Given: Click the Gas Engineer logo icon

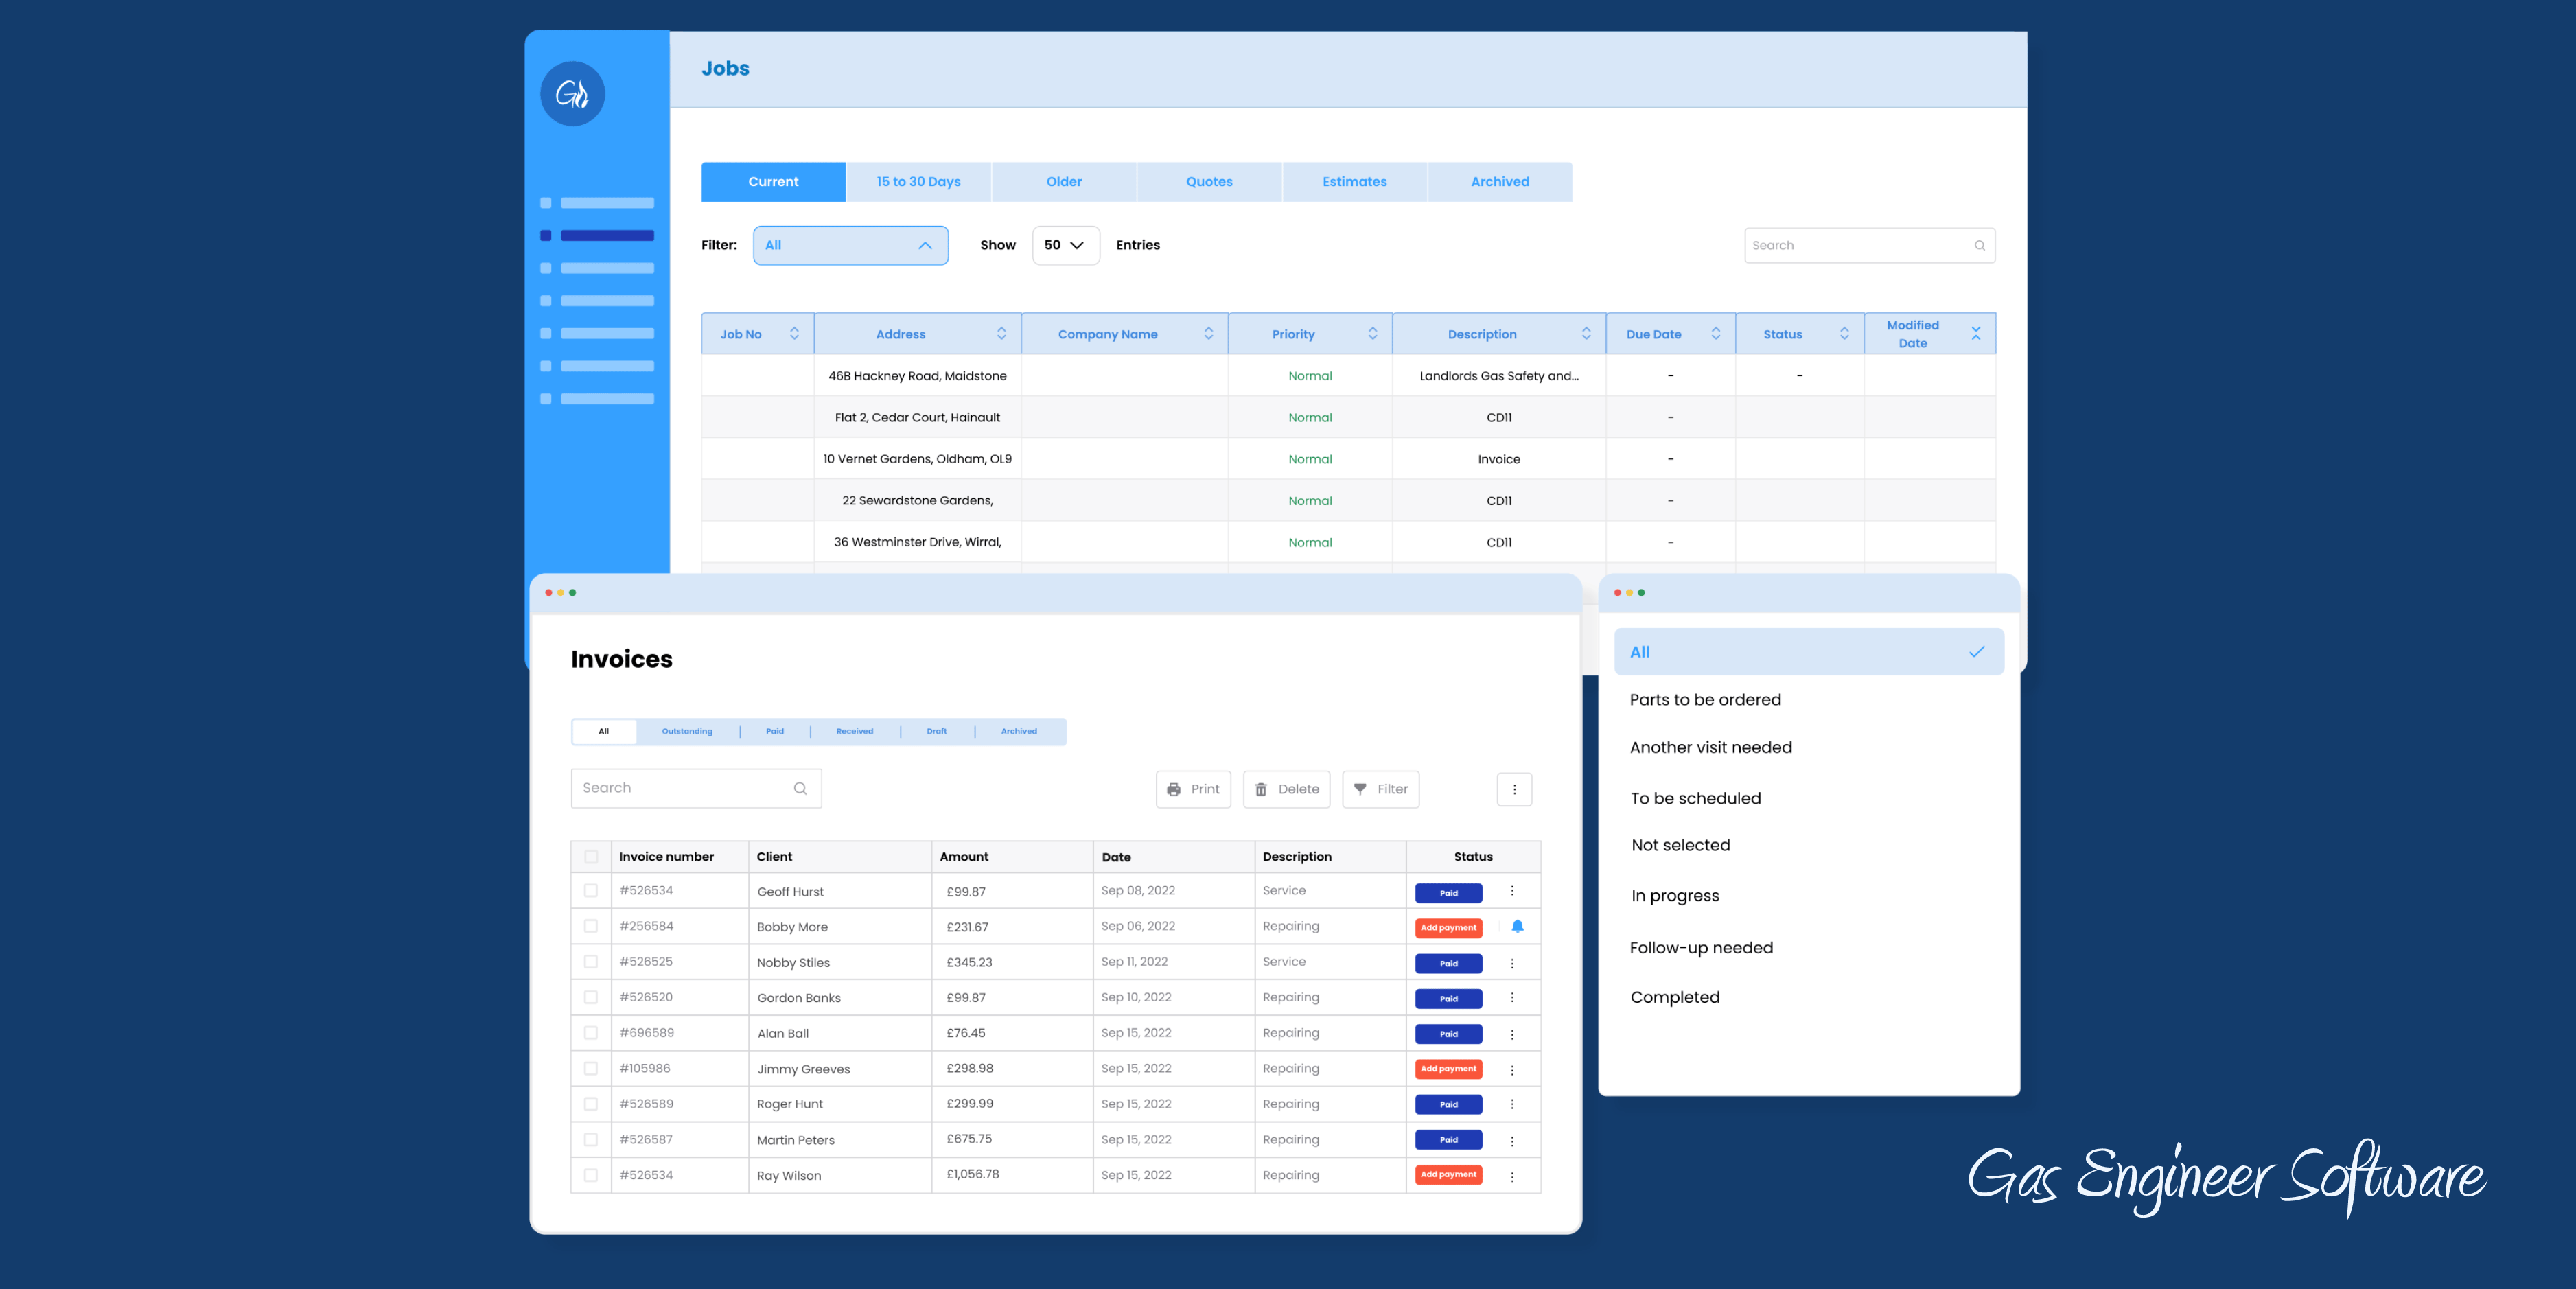Looking at the screenshot, I should tap(572, 94).
